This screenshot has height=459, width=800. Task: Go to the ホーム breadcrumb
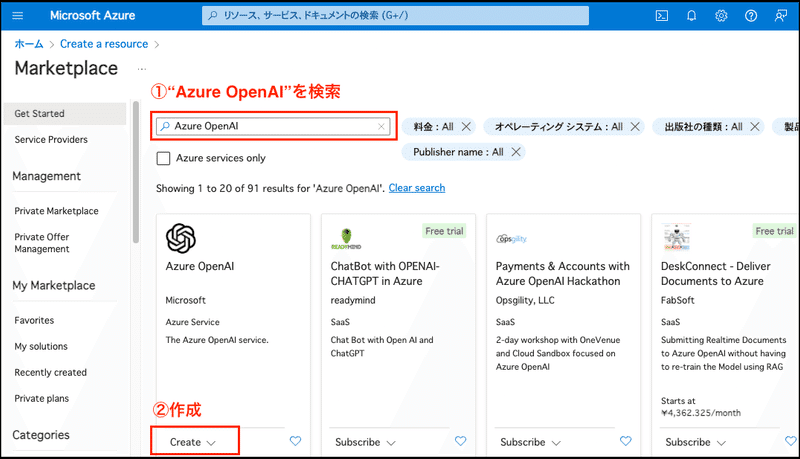29,44
